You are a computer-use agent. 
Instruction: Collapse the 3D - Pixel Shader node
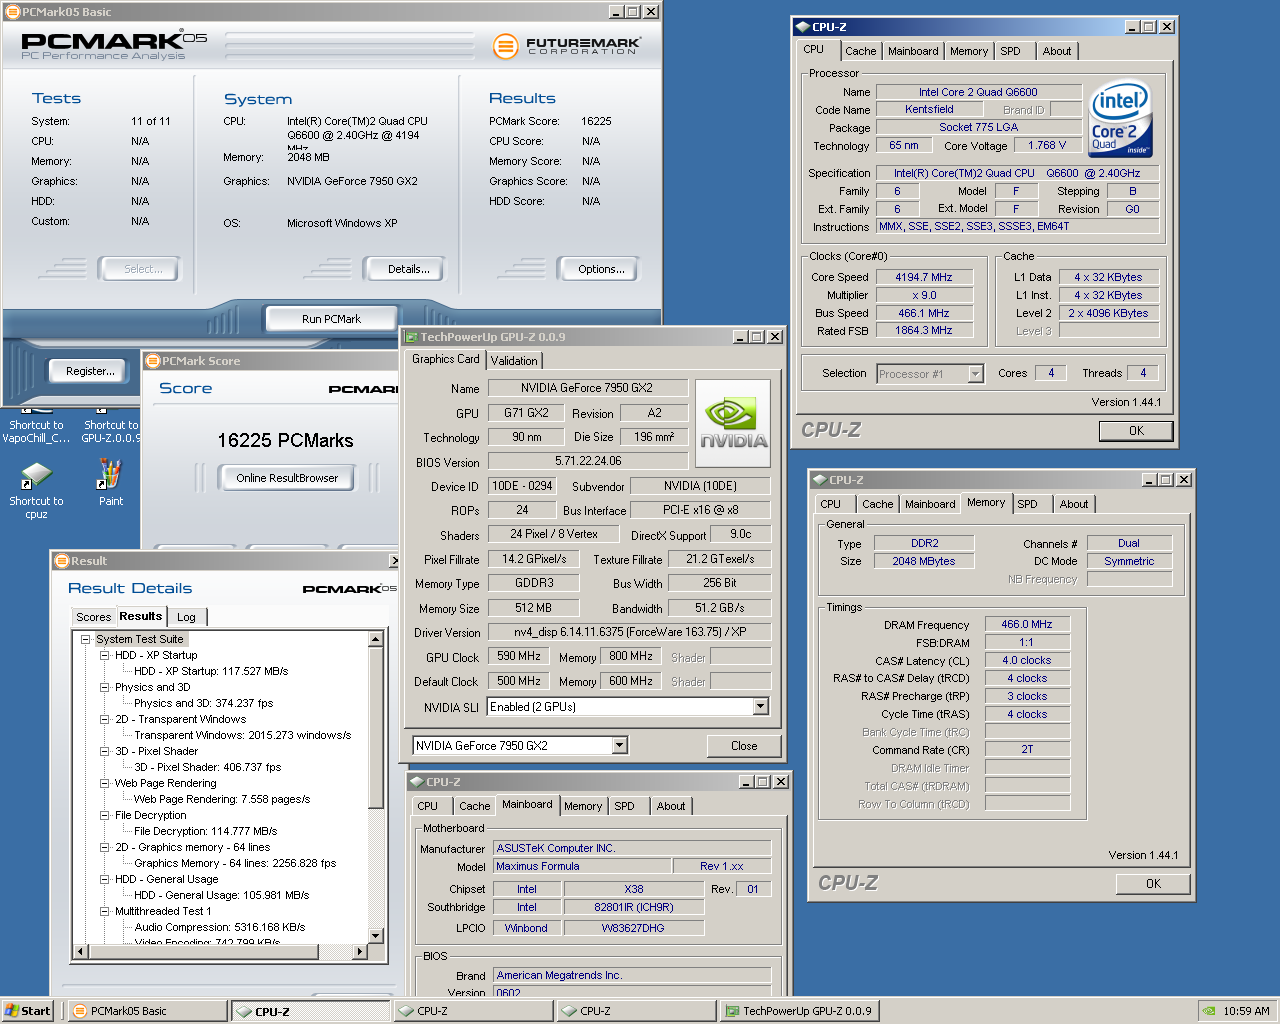[104, 751]
